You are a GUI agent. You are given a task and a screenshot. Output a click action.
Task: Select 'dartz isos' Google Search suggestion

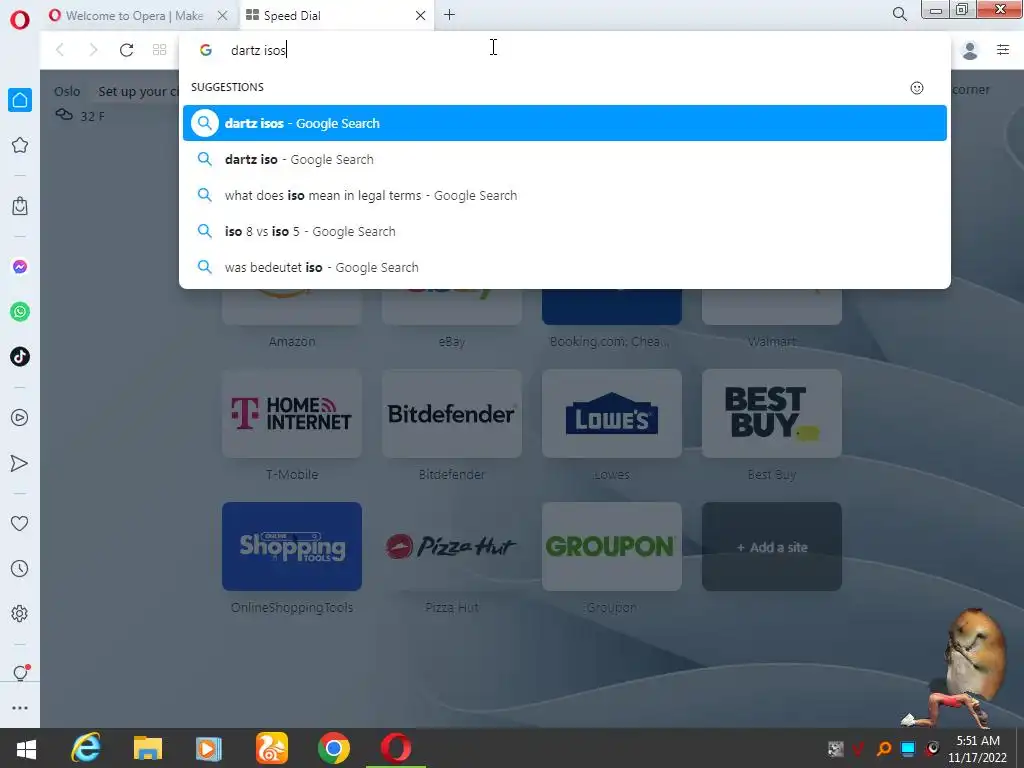tap(564, 123)
